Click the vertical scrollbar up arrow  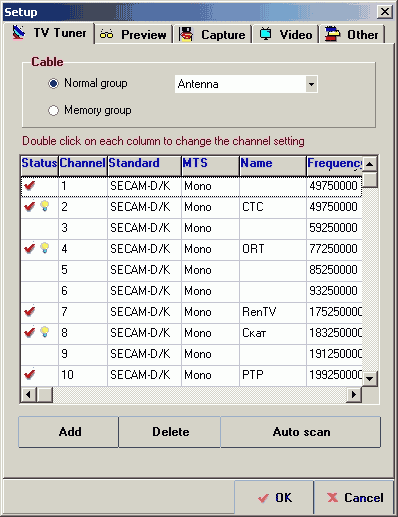[370, 164]
